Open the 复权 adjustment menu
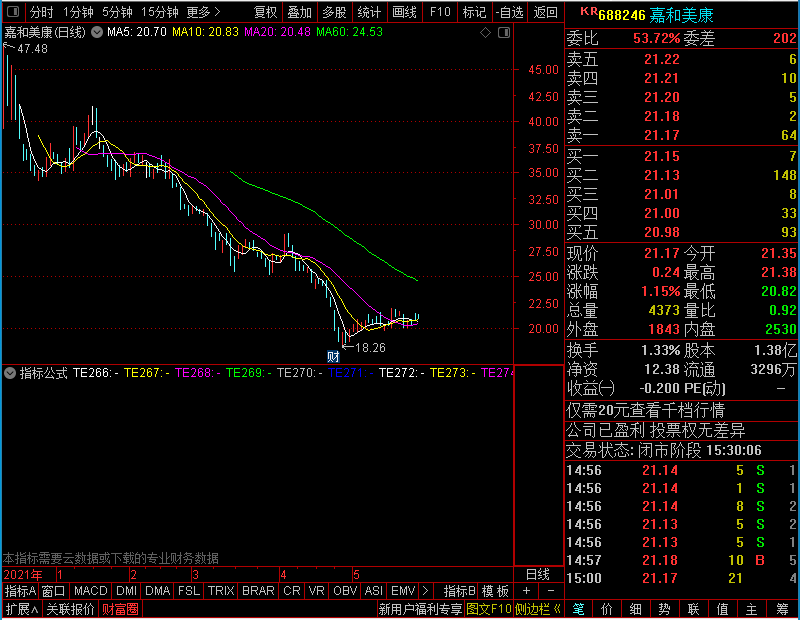800x620 pixels. coord(265,12)
